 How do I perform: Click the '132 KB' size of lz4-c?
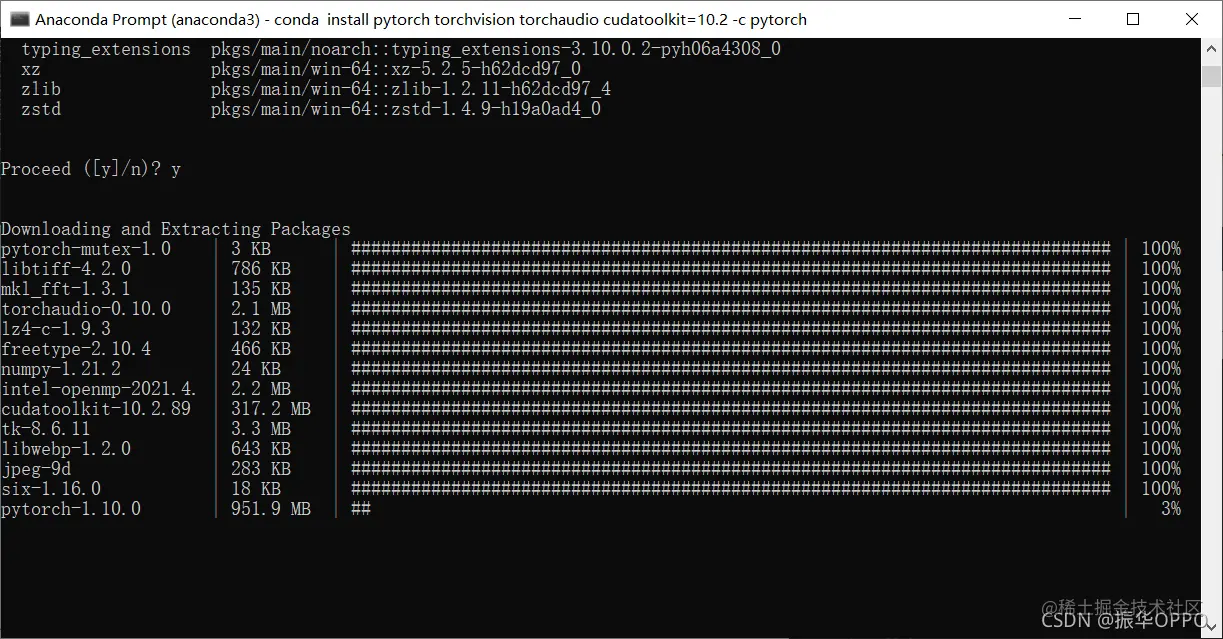tap(261, 329)
